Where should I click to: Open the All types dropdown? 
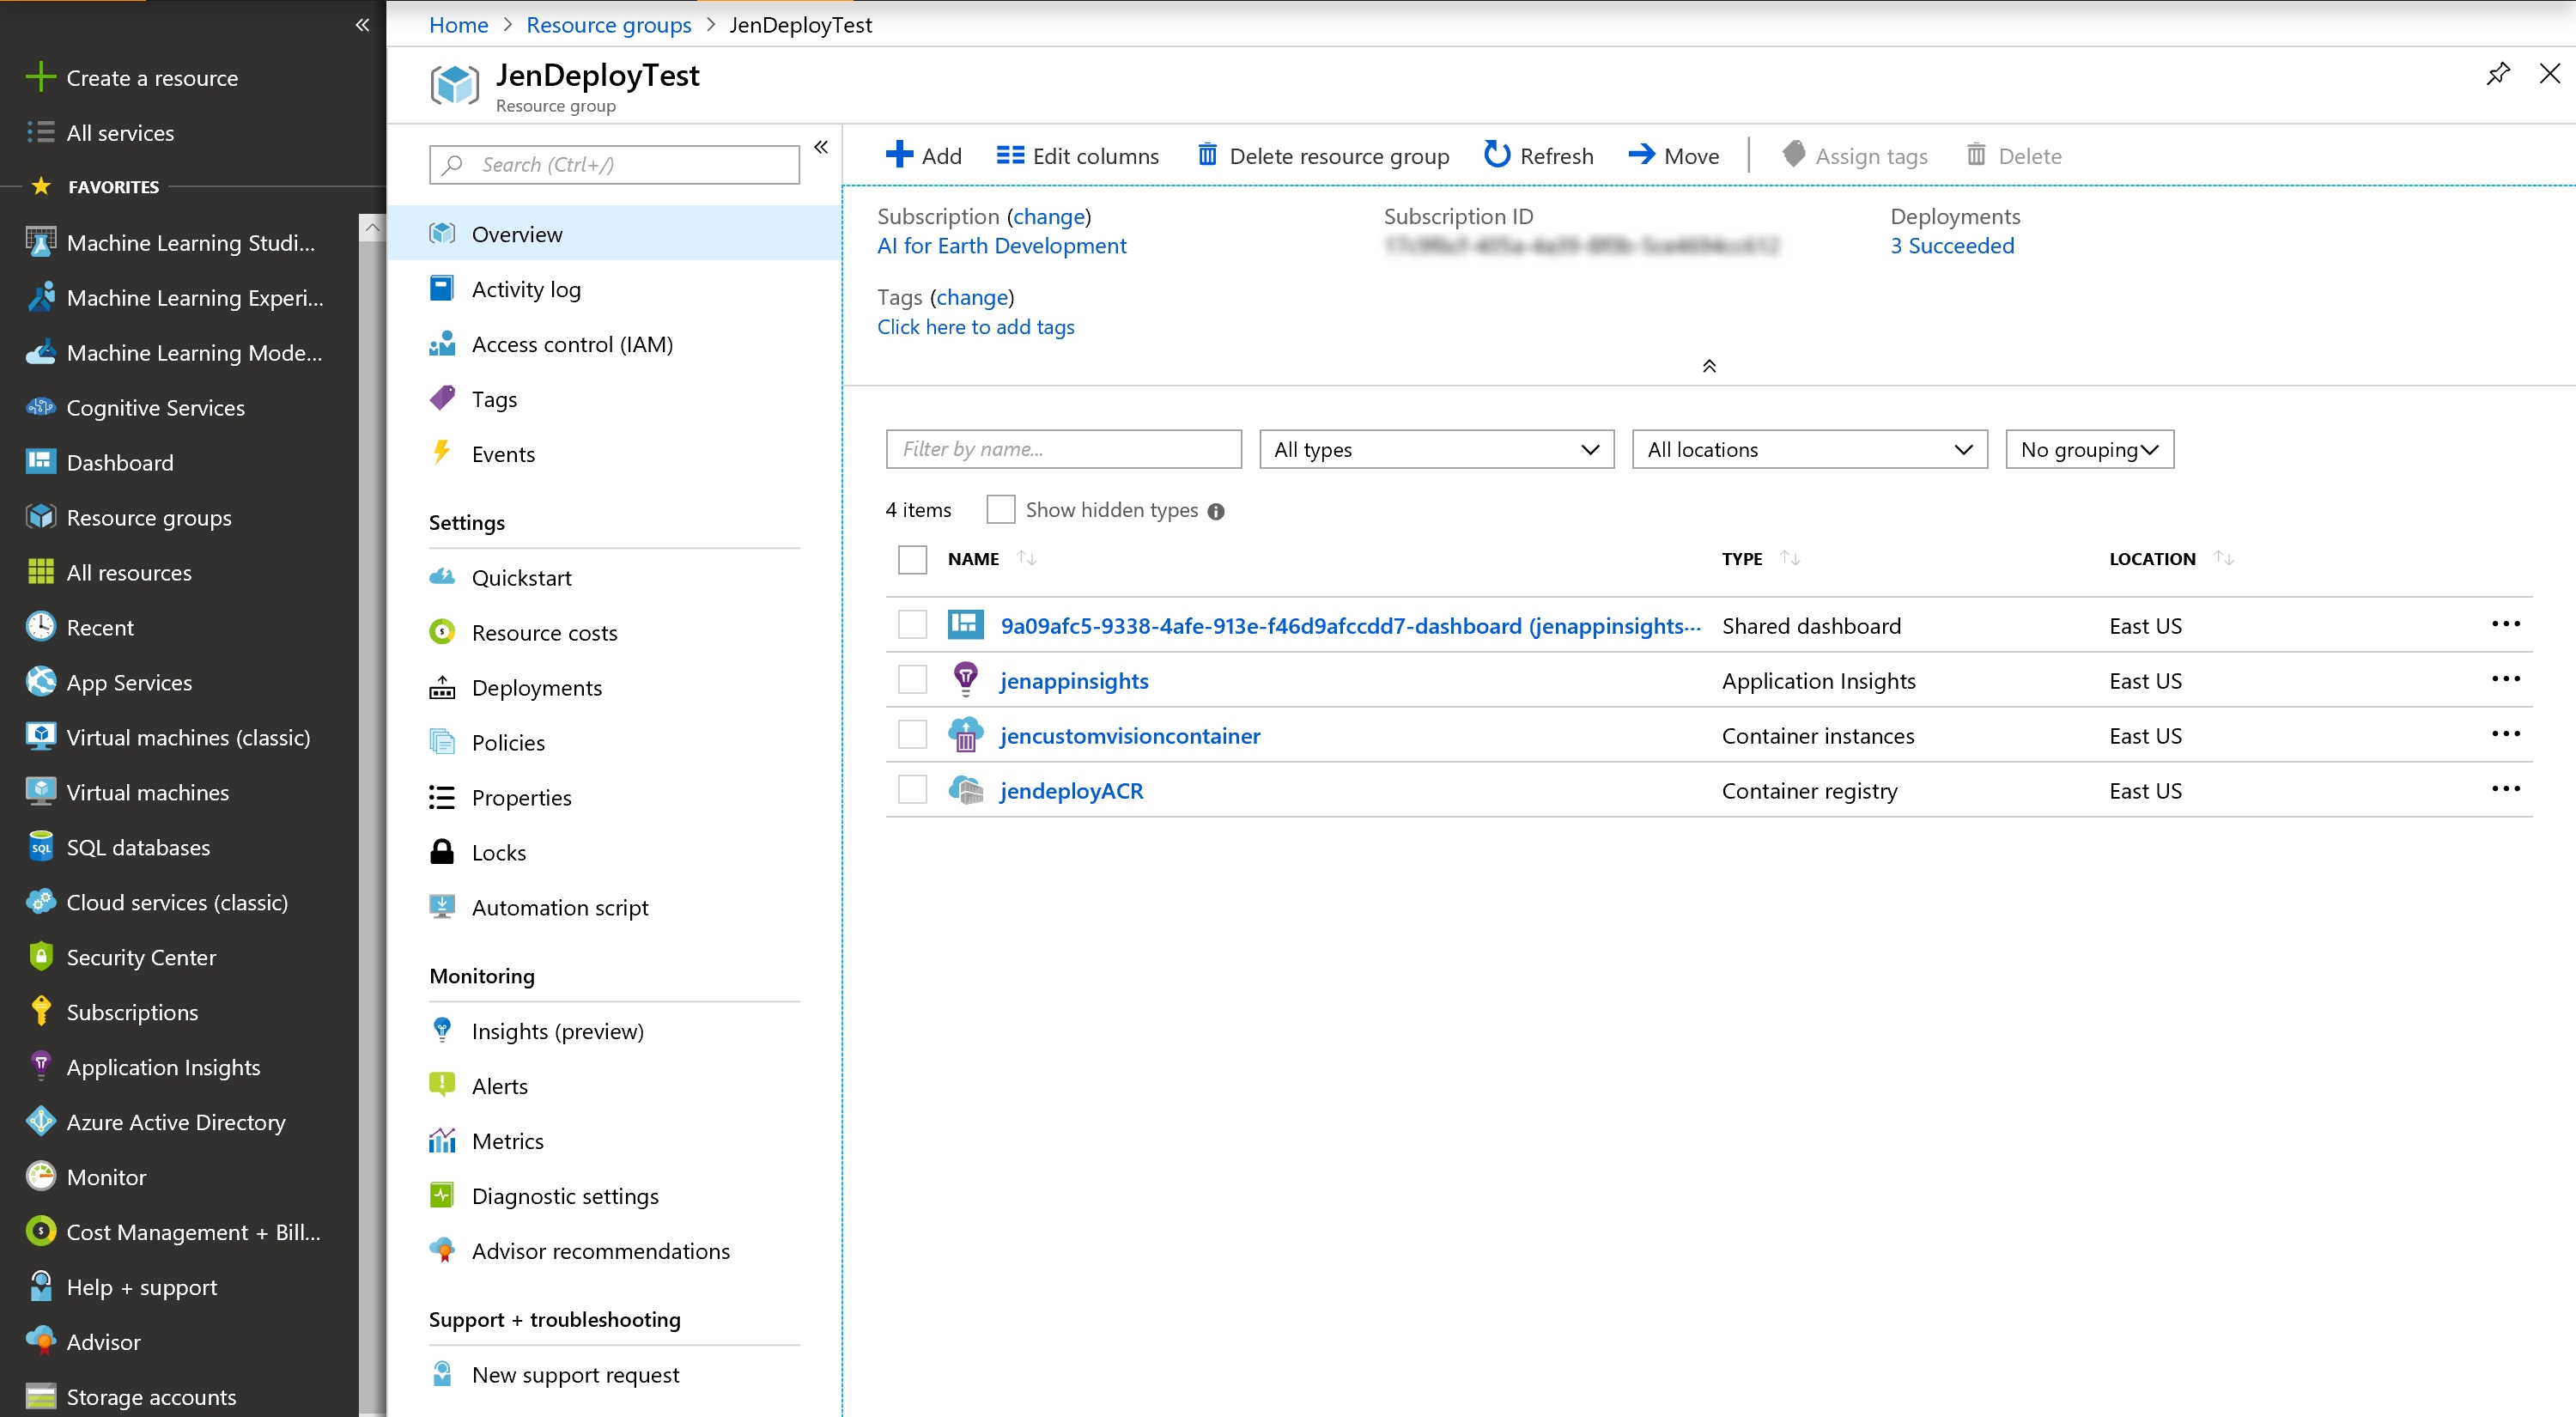click(x=1436, y=449)
